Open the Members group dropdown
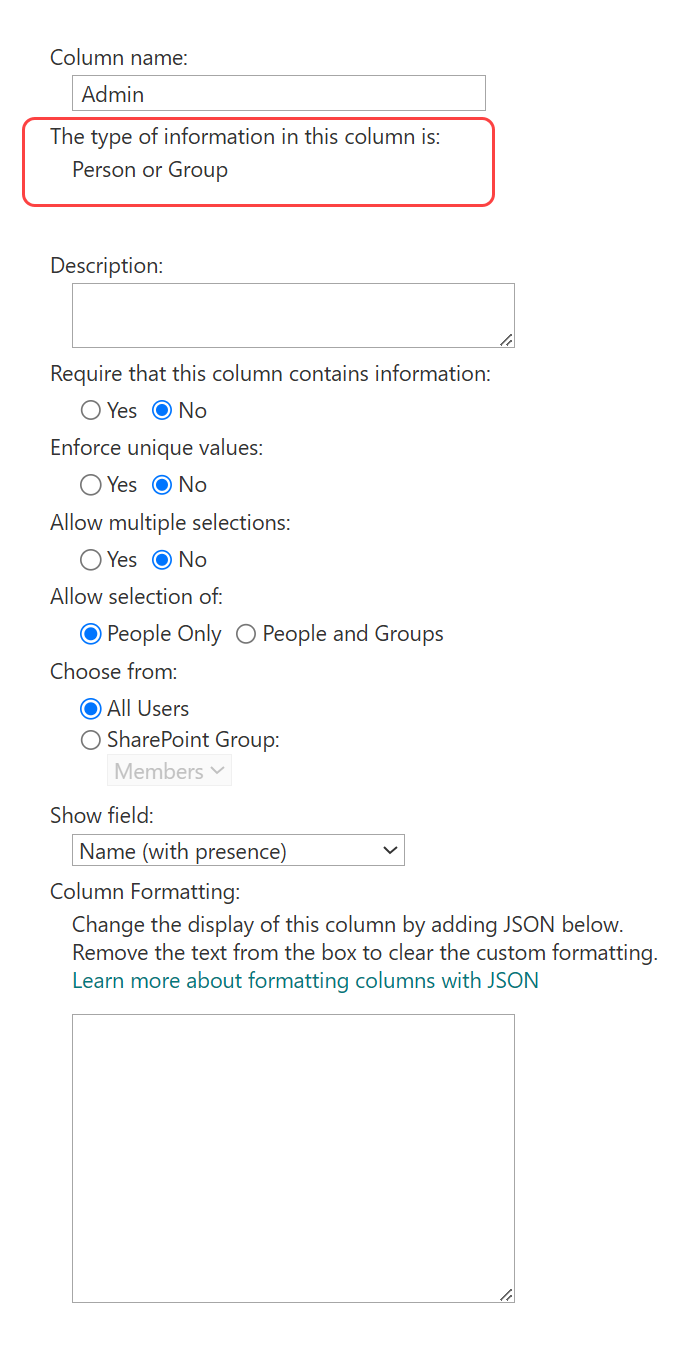 click(x=169, y=771)
